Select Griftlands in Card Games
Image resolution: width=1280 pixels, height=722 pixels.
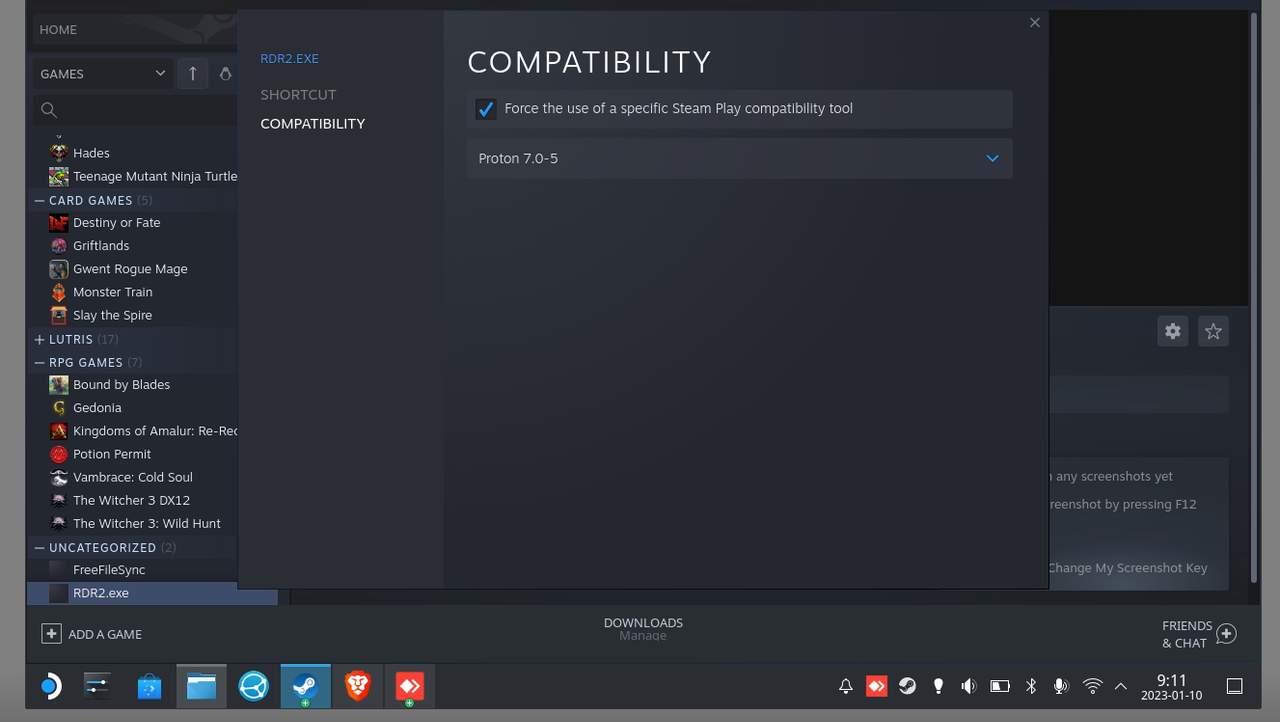[x=101, y=246]
